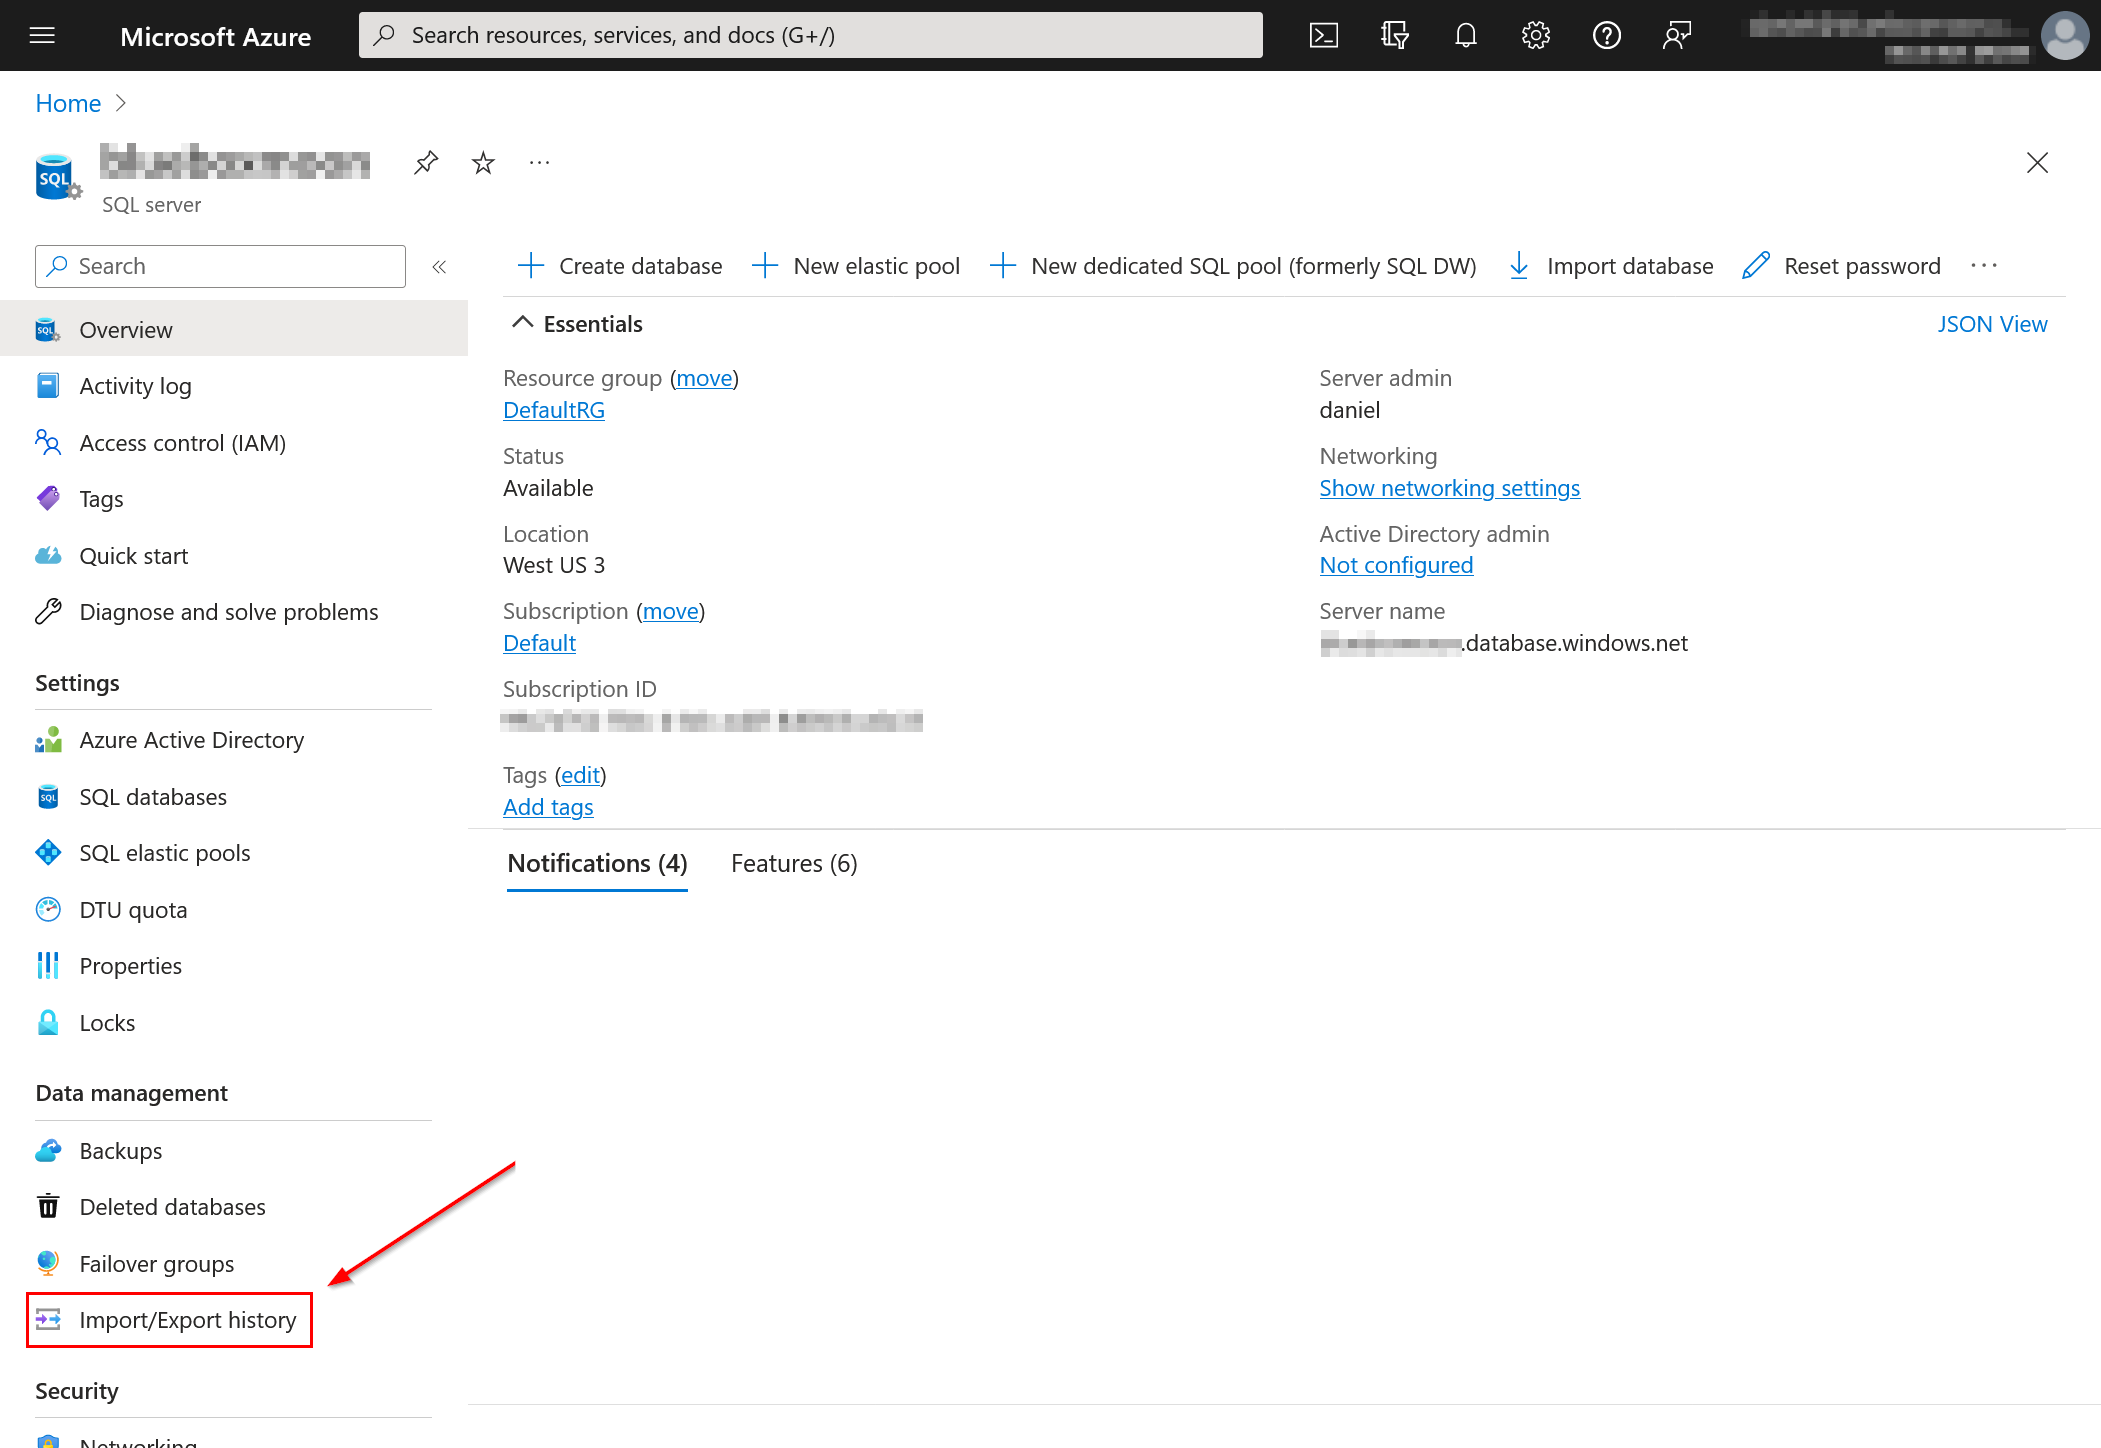
Task: Open Import/Export history in sidebar
Action: (187, 1320)
